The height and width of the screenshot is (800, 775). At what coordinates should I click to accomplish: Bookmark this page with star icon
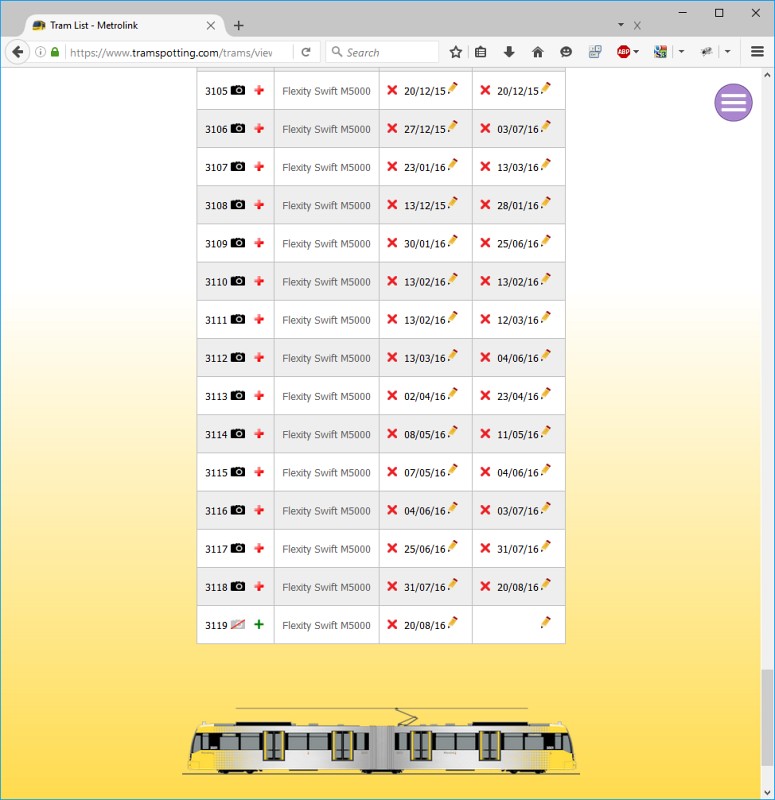point(456,52)
